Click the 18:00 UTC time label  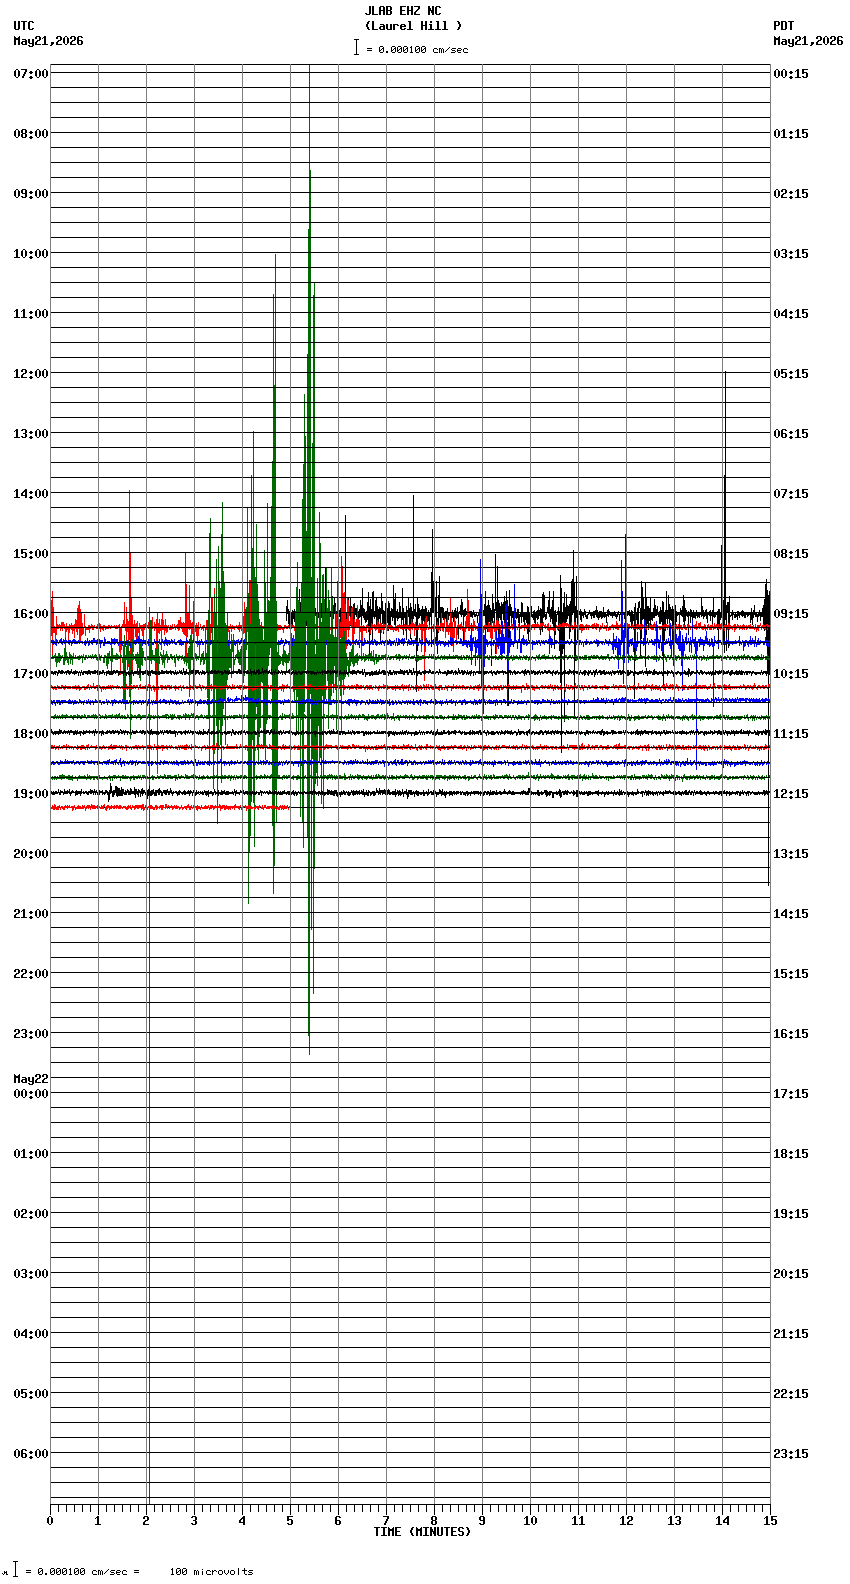coord(31,734)
